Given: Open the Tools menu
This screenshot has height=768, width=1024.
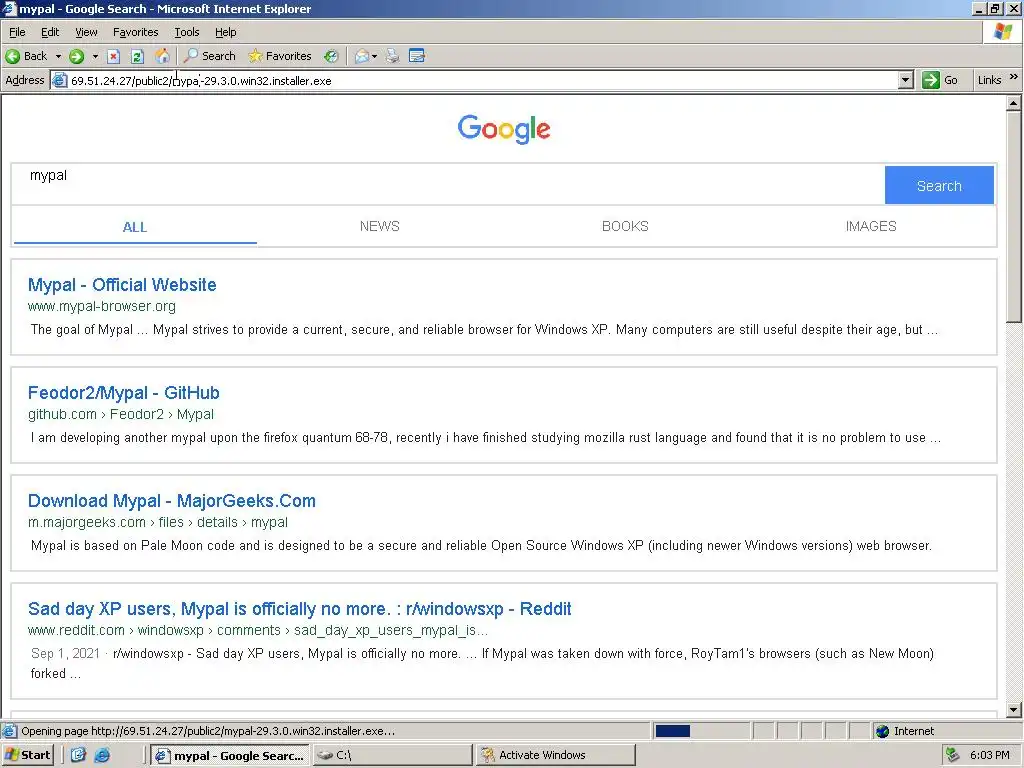Looking at the screenshot, I should point(186,32).
